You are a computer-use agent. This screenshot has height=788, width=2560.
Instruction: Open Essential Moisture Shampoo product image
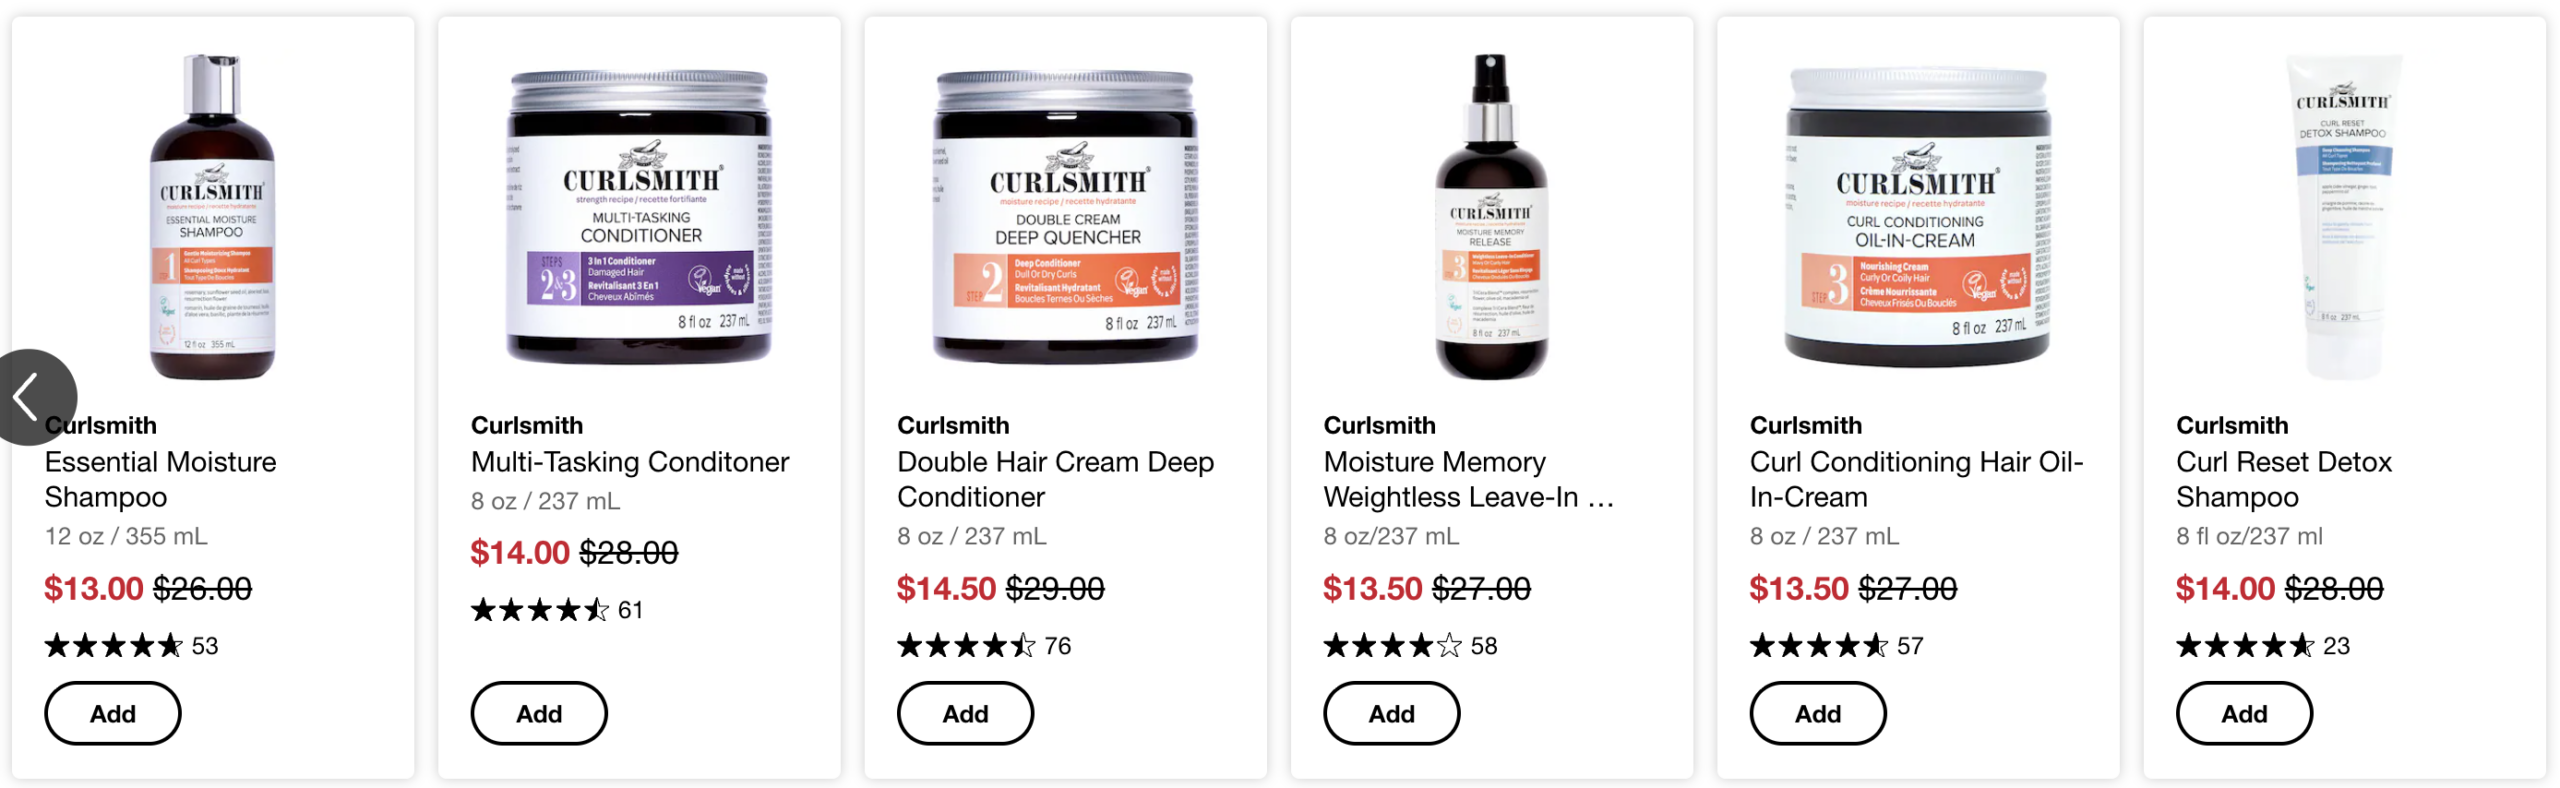(213, 217)
